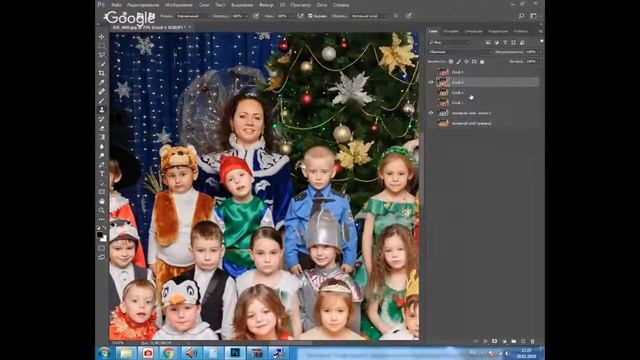This screenshot has height=360, width=640.
Task: Open Google Chrome from the taskbar
Action: 169,353
